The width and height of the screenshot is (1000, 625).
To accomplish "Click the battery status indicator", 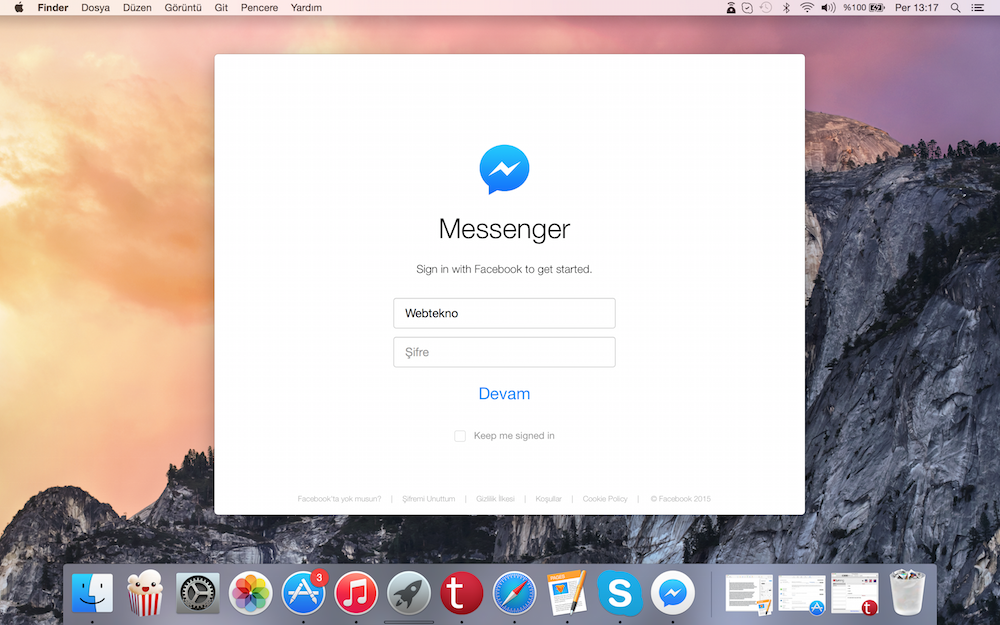I will pyautogui.click(x=864, y=8).
